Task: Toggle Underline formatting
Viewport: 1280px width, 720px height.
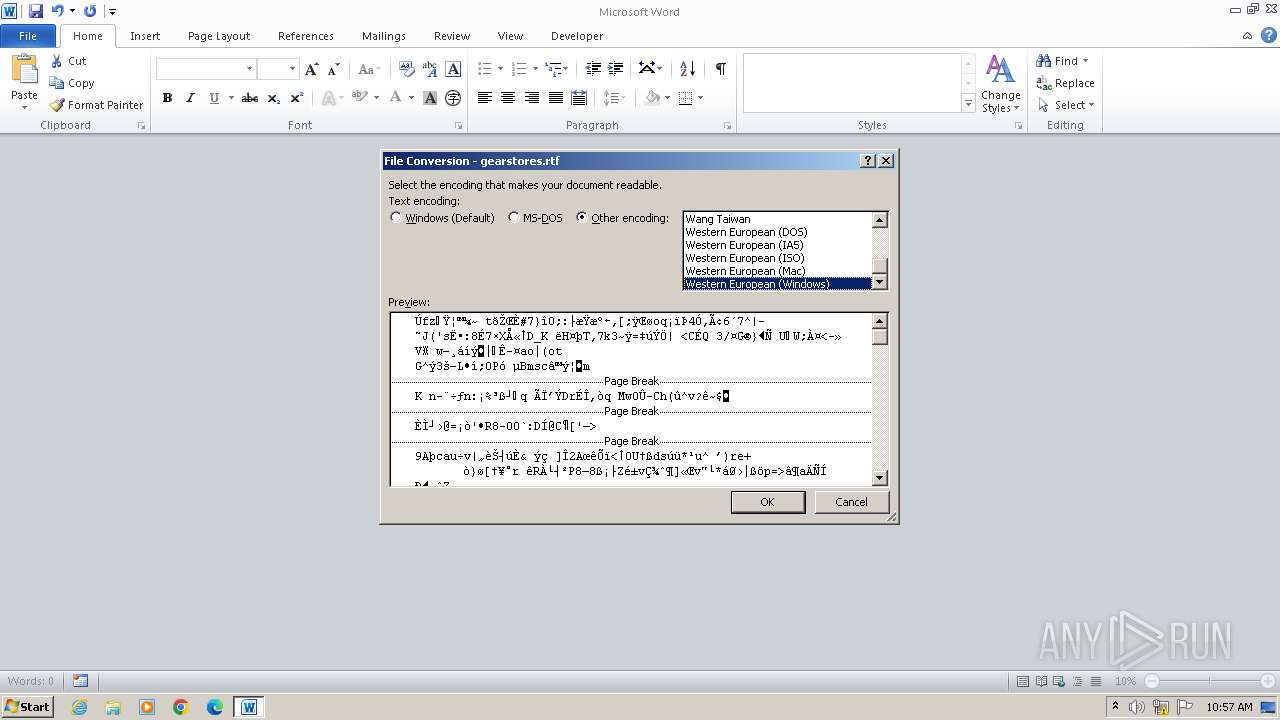Action: 214,98
